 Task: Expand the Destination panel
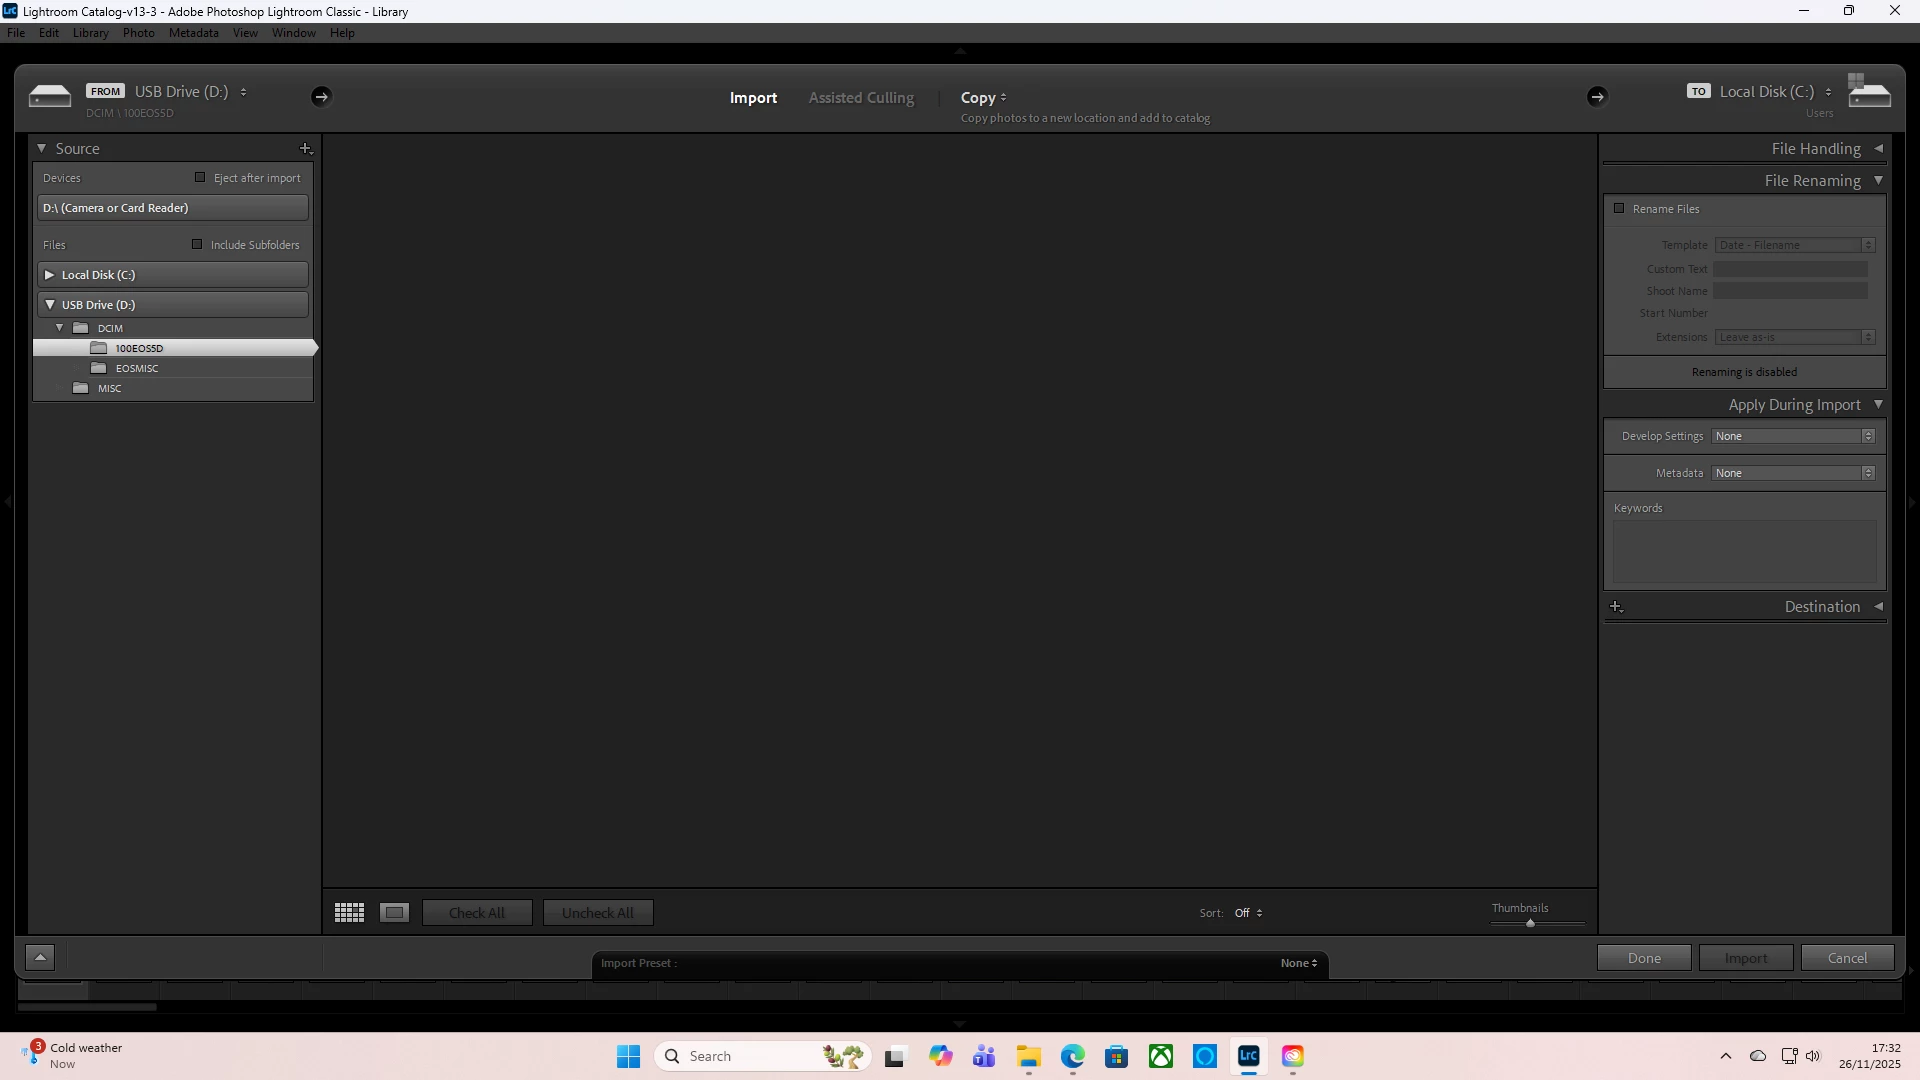[1879, 606]
